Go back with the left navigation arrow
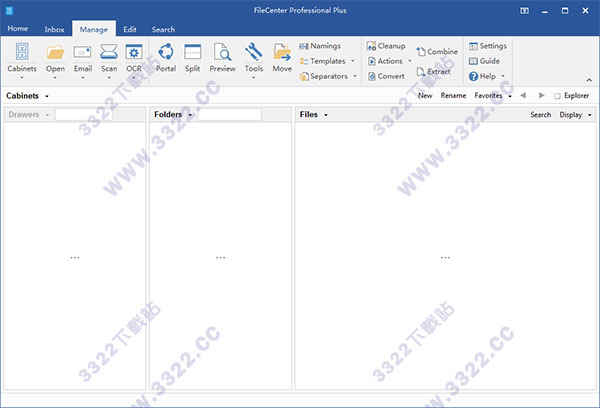This screenshot has width=600, height=408. coord(523,95)
